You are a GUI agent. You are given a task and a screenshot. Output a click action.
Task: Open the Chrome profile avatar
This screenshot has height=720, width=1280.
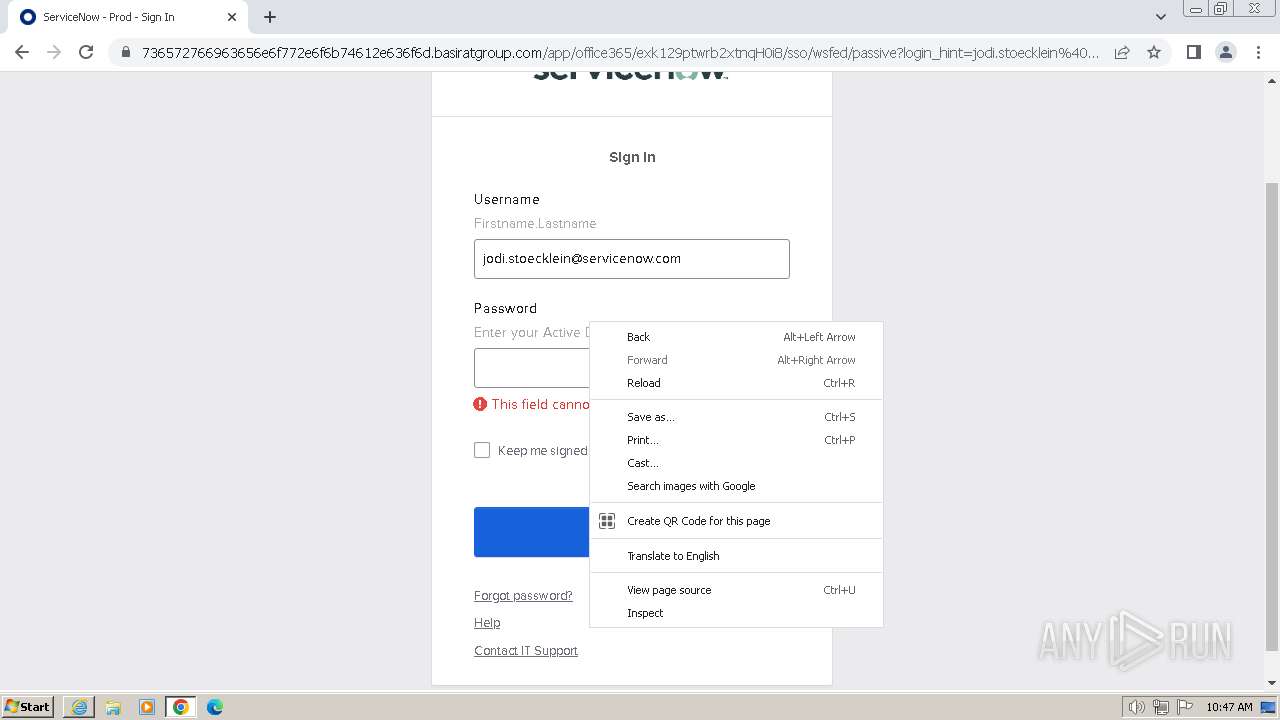1226,52
